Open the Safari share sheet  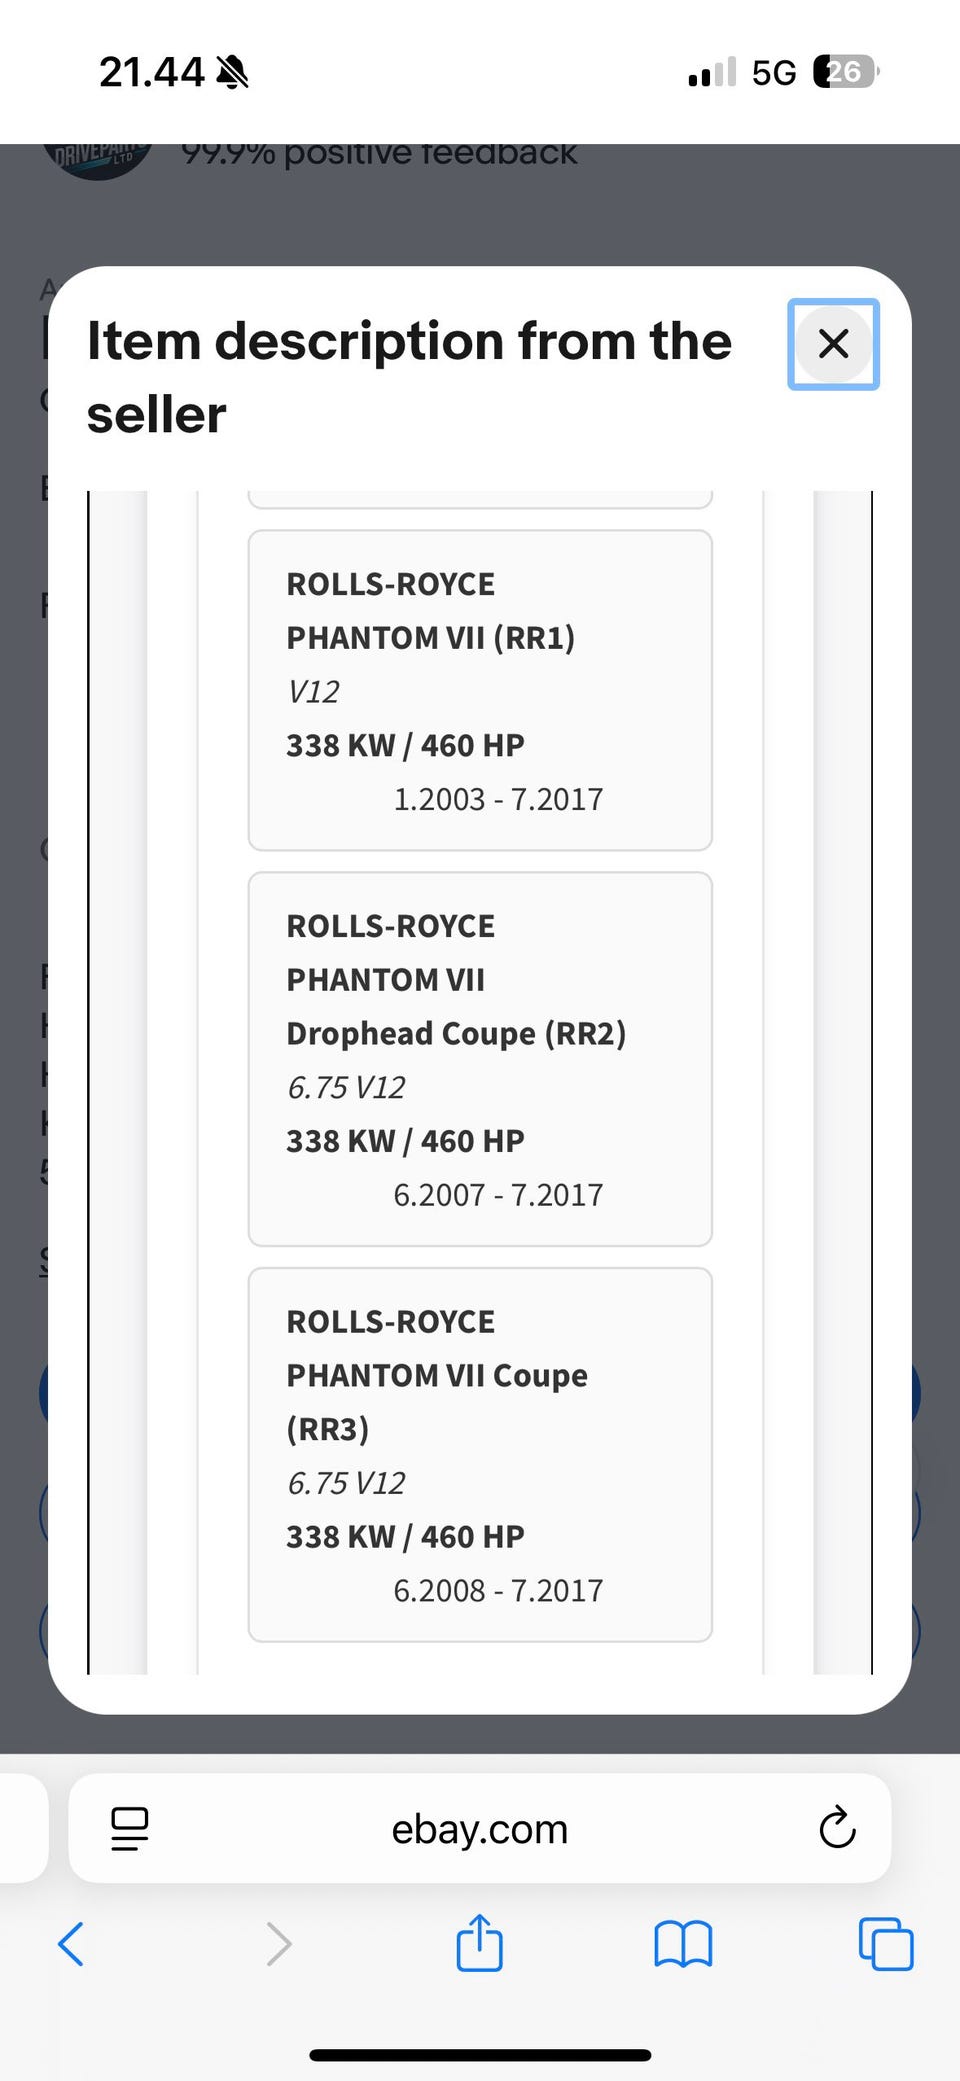(x=479, y=1943)
